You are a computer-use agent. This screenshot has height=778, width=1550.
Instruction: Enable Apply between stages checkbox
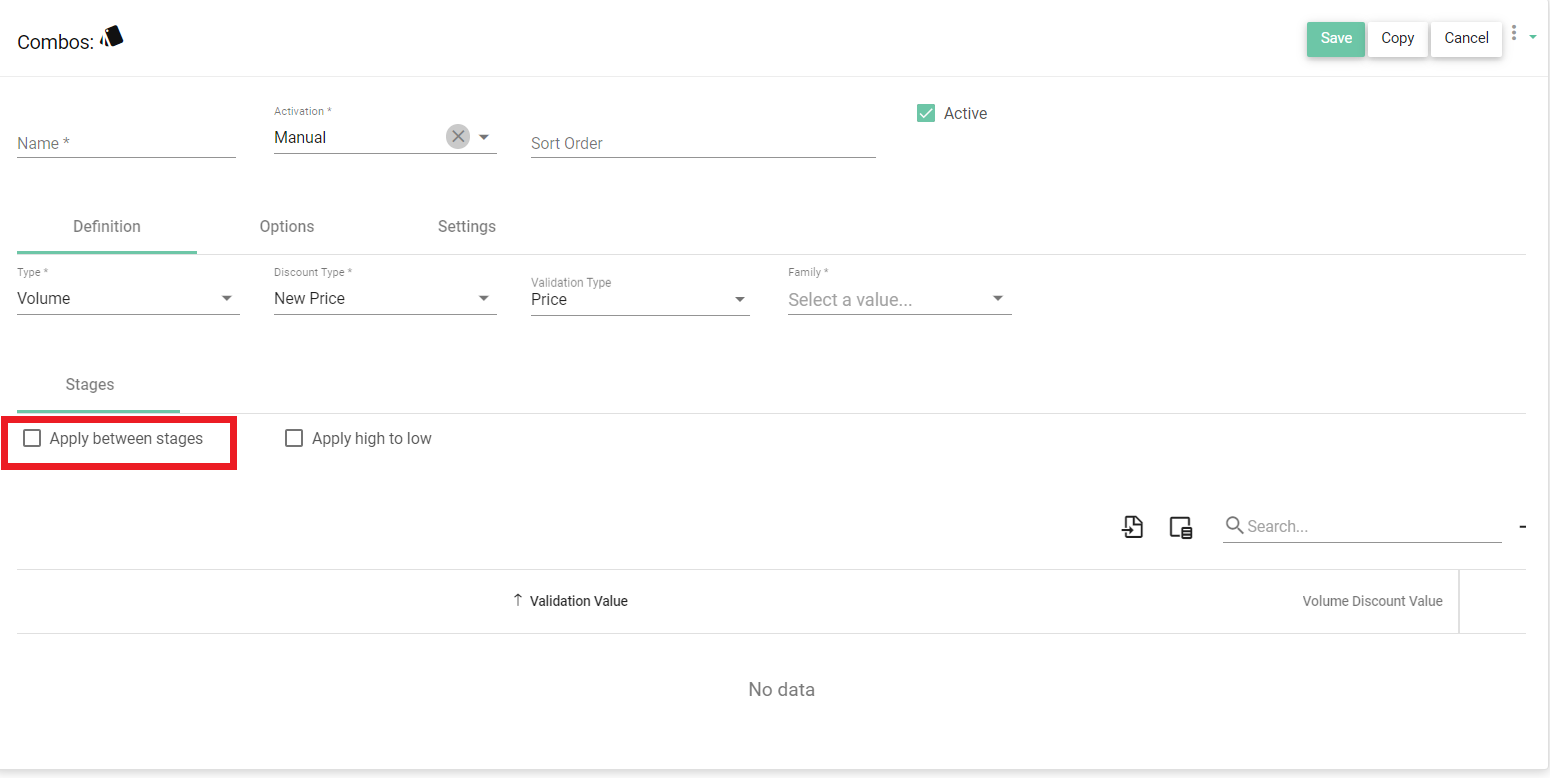33,438
